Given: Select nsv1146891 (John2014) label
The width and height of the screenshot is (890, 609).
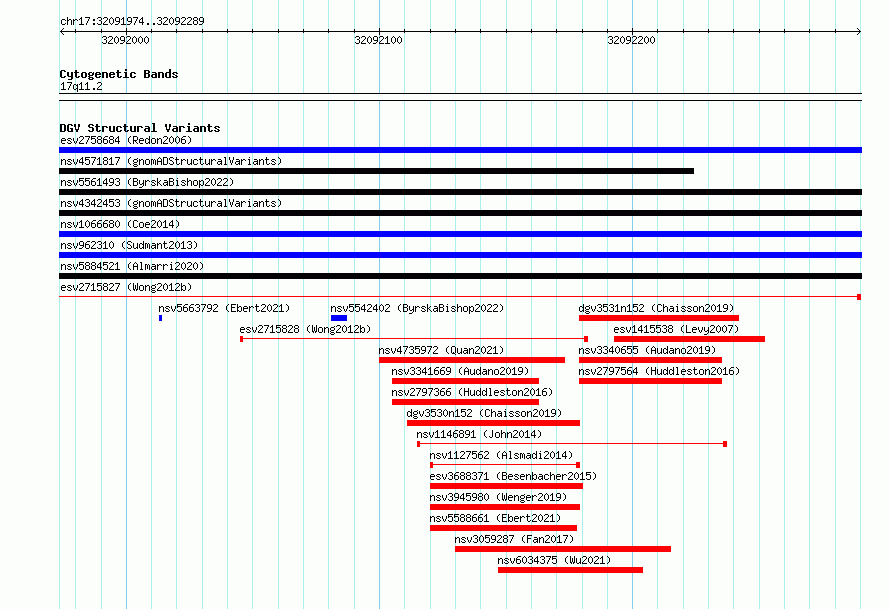Looking at the screenshot, I should pyautogui.click(x=479, y=434).
